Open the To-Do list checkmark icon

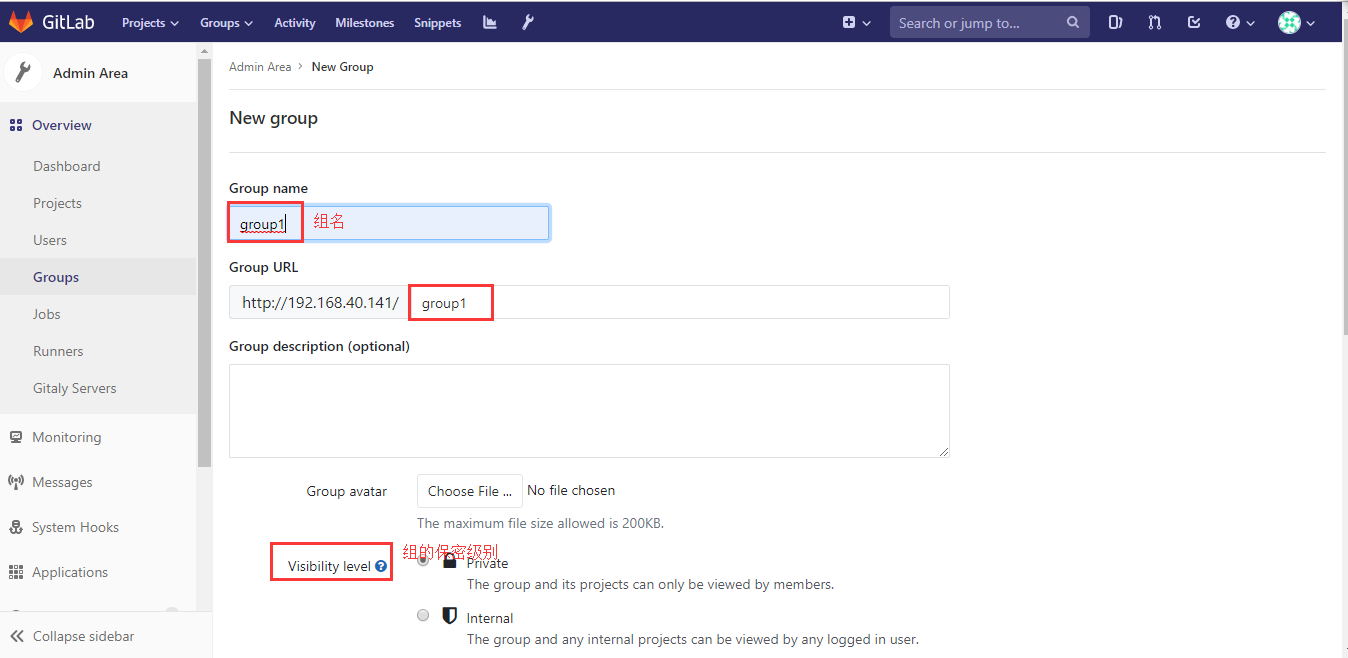click(x=1193, y=22)
